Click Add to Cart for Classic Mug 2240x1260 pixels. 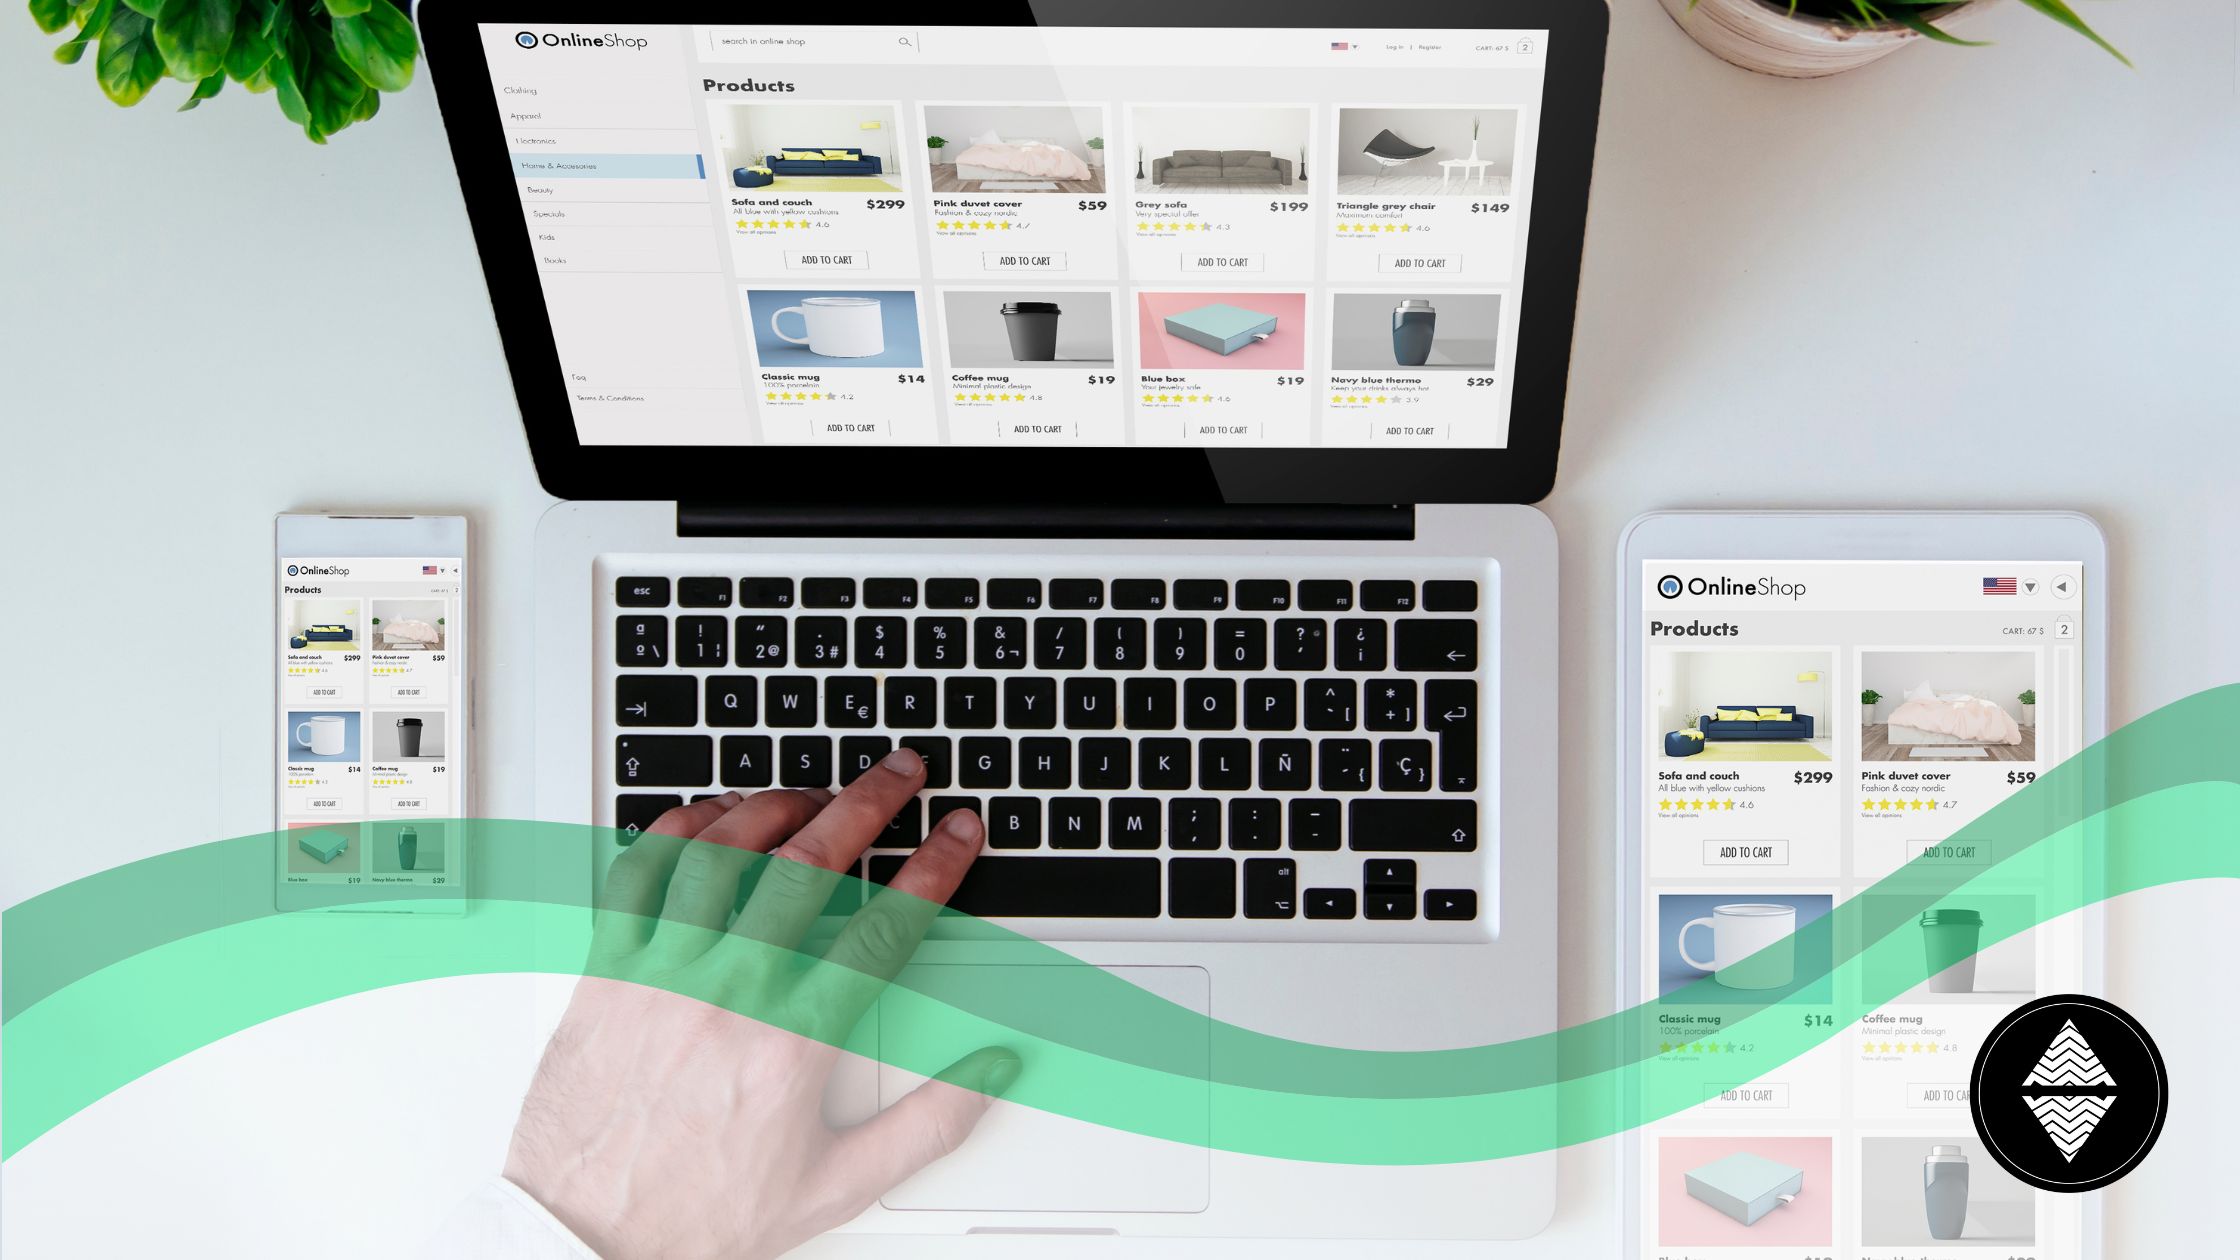pyautogui.click(x=852, y=429)
